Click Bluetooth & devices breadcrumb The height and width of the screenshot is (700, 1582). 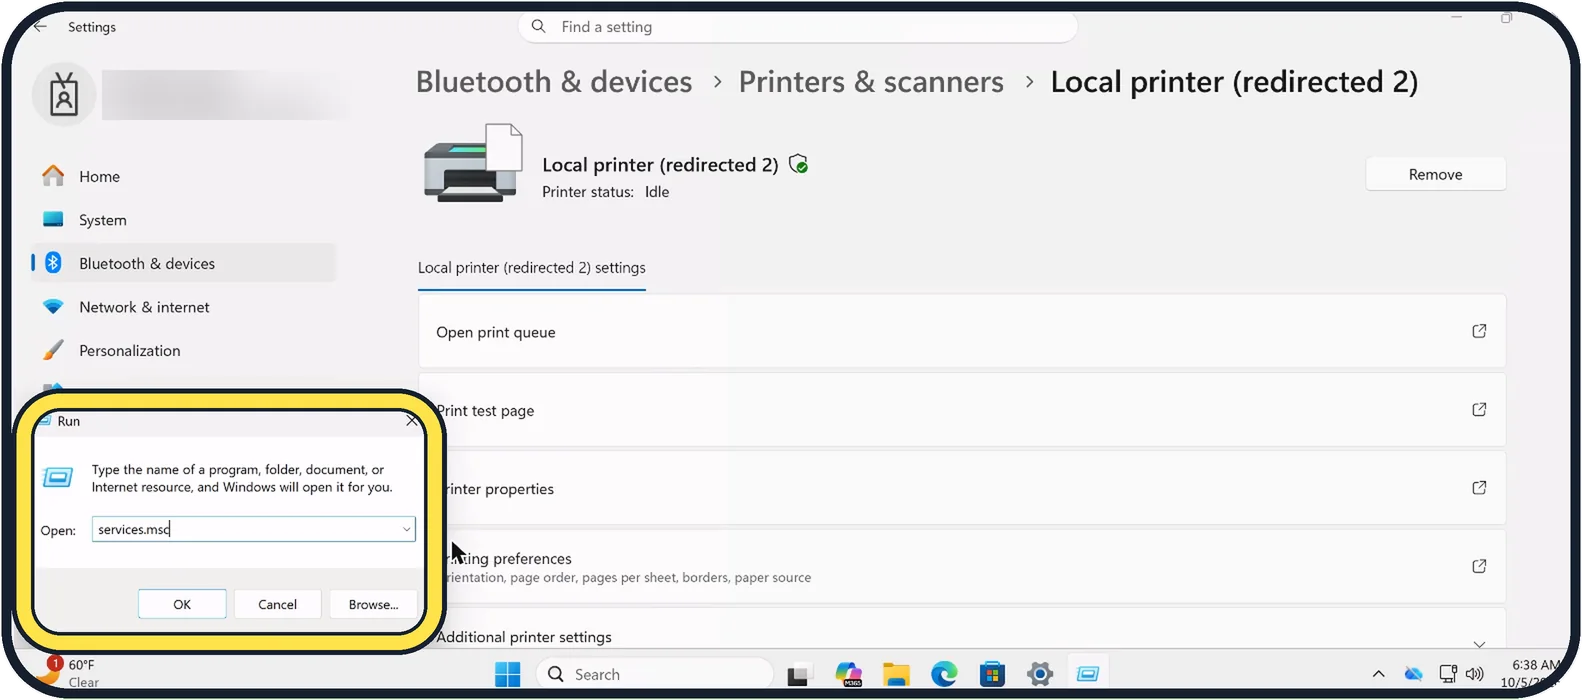coord(554,82)
